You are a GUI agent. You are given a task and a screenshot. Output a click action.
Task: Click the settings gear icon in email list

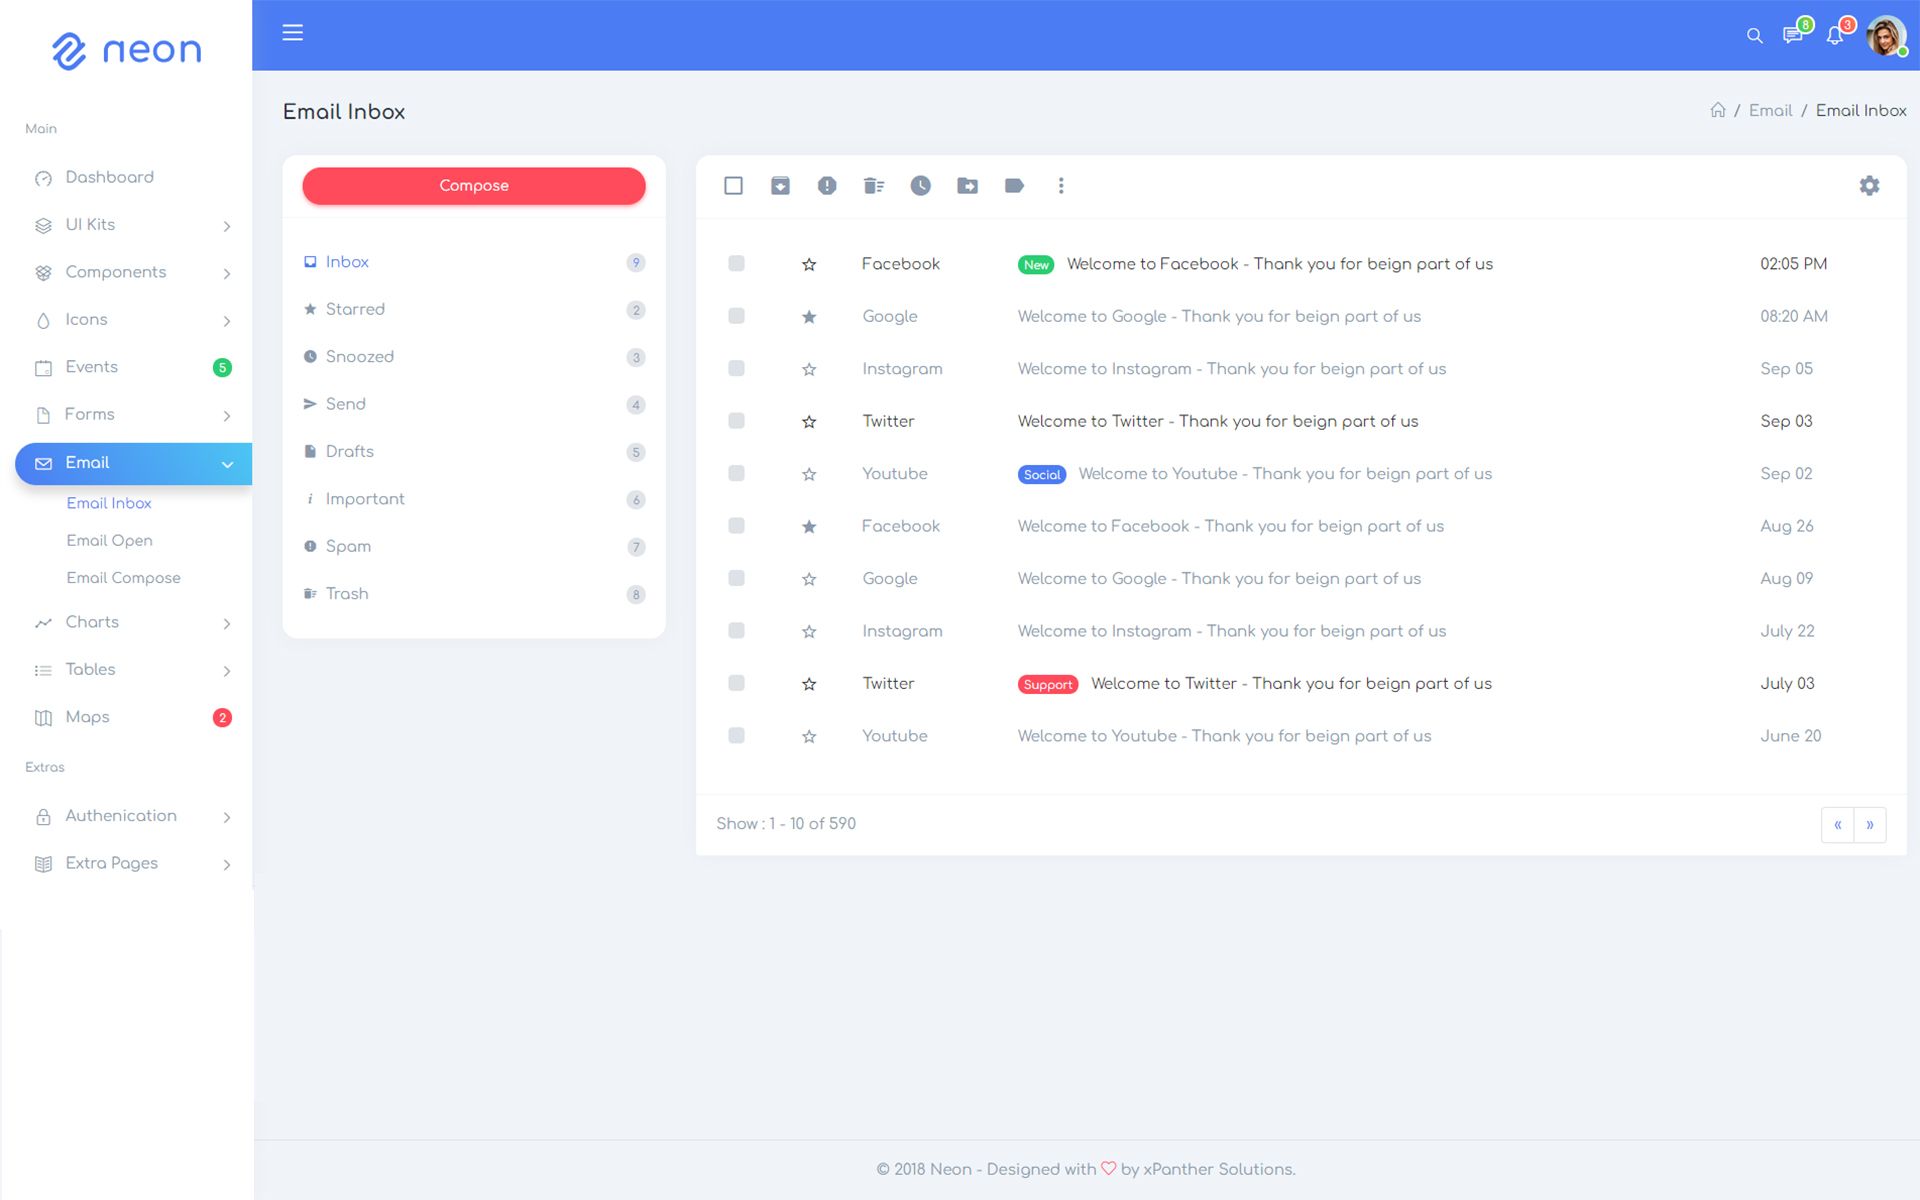[x=1870, y=185]
